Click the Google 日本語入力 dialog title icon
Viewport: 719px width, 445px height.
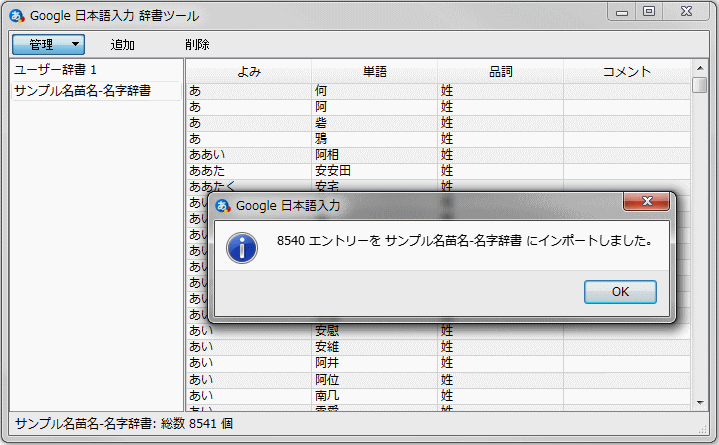point(223,206)
